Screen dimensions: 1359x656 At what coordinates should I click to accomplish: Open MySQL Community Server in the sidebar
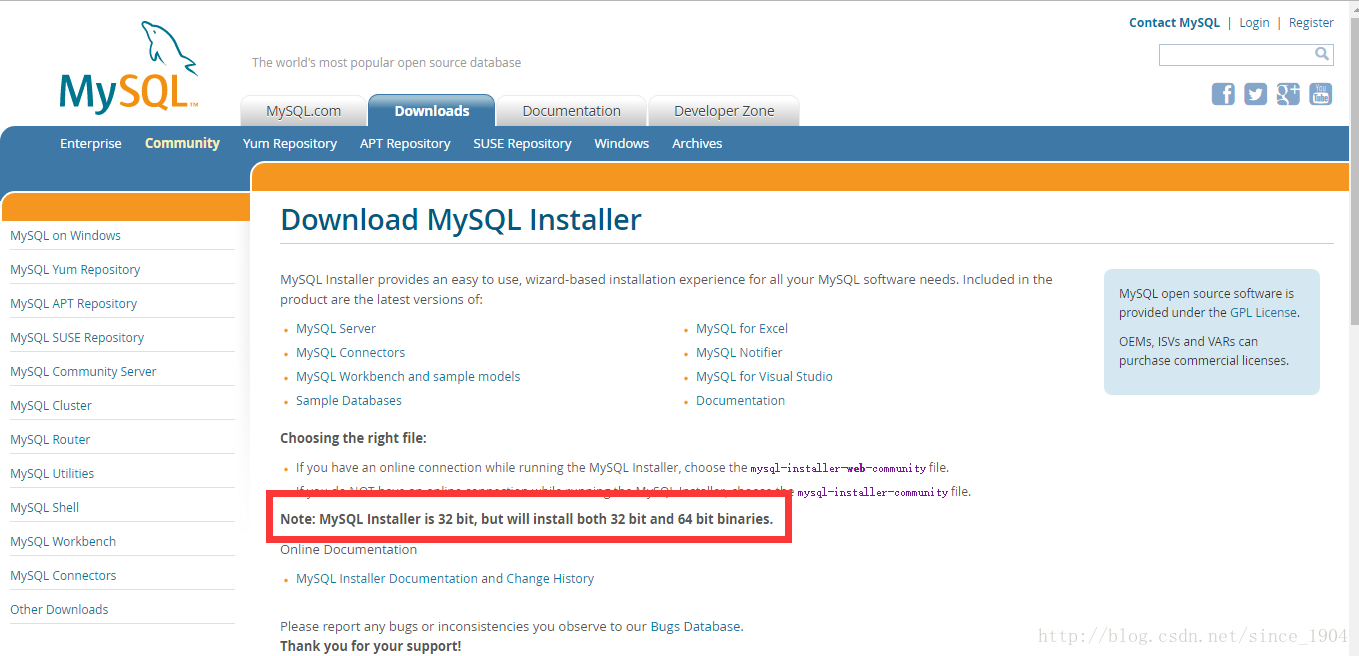[x=83, y=372]
